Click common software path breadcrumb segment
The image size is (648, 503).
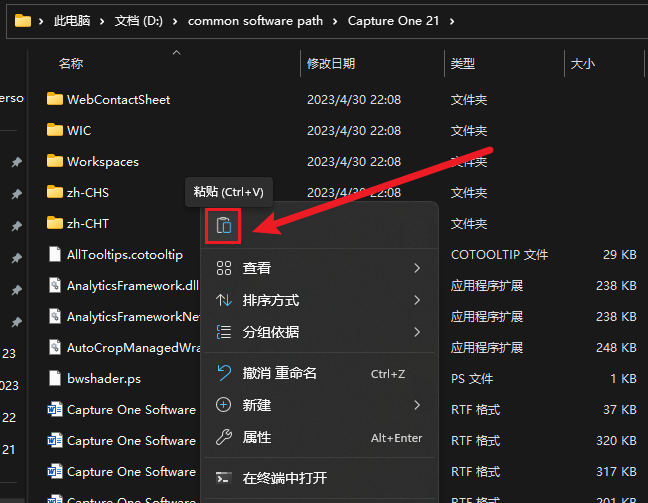tap(255, 21)
